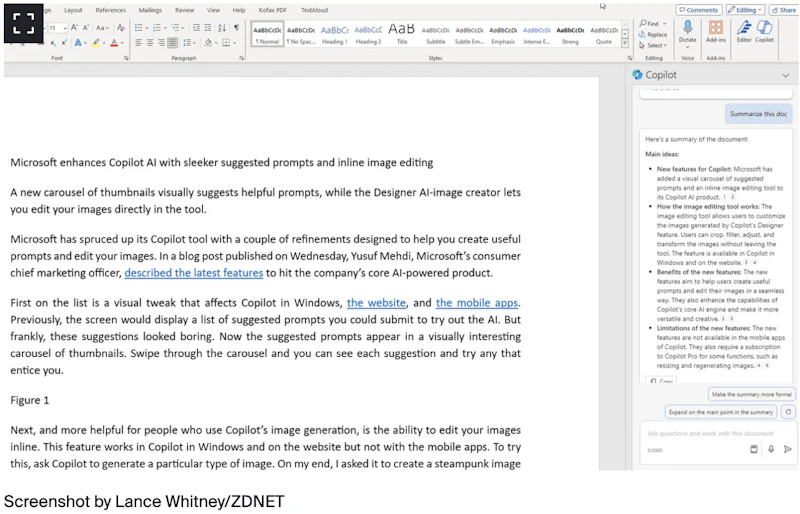Image resolution: width=800 pixels, height=514 pixels.
Task: Toggle justify alignment
Action: tap(173, 43)
